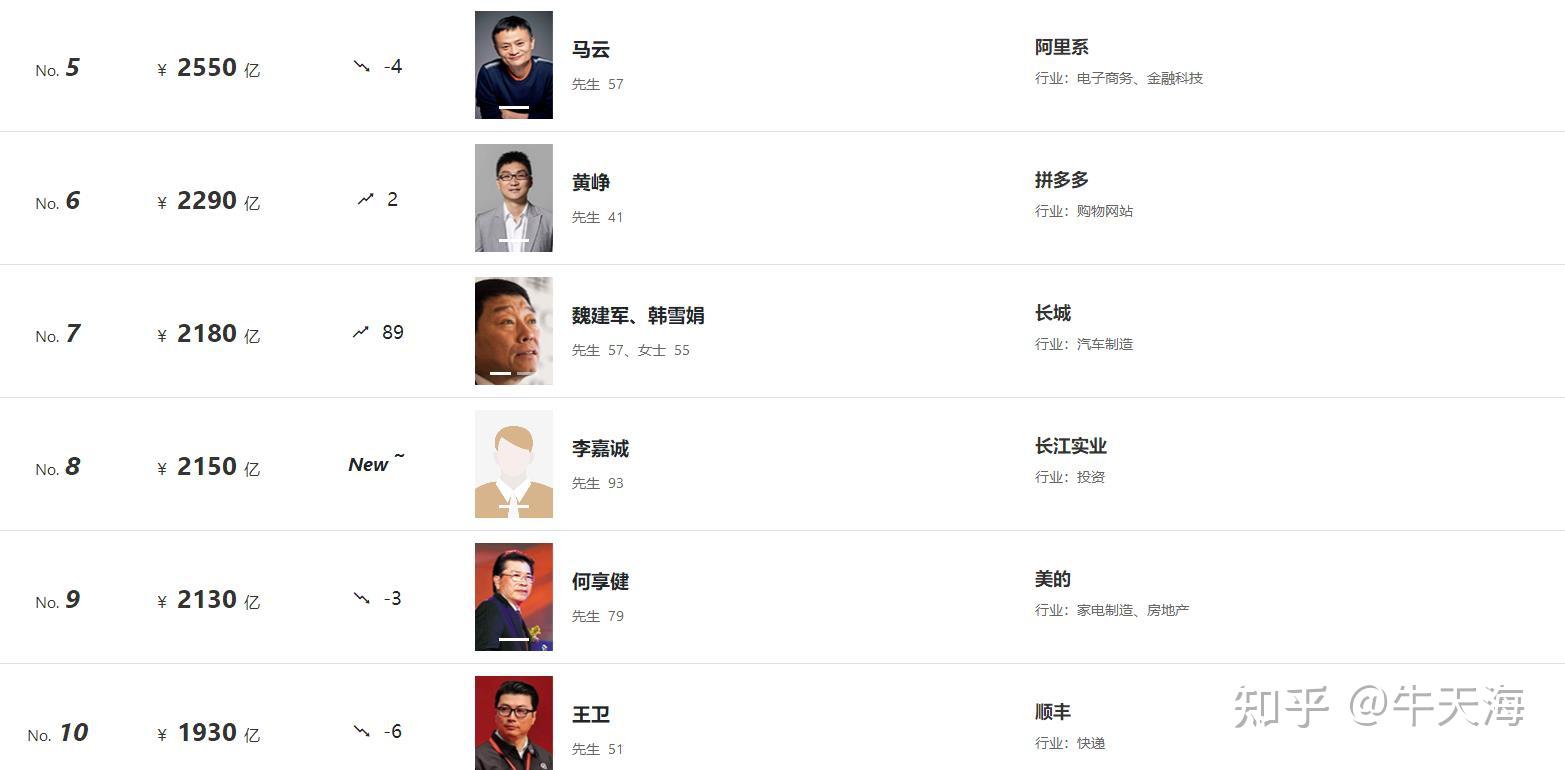Click He Xiangjian's (何享健) portrait photo

pyautogui.click(x=513, y=597)
